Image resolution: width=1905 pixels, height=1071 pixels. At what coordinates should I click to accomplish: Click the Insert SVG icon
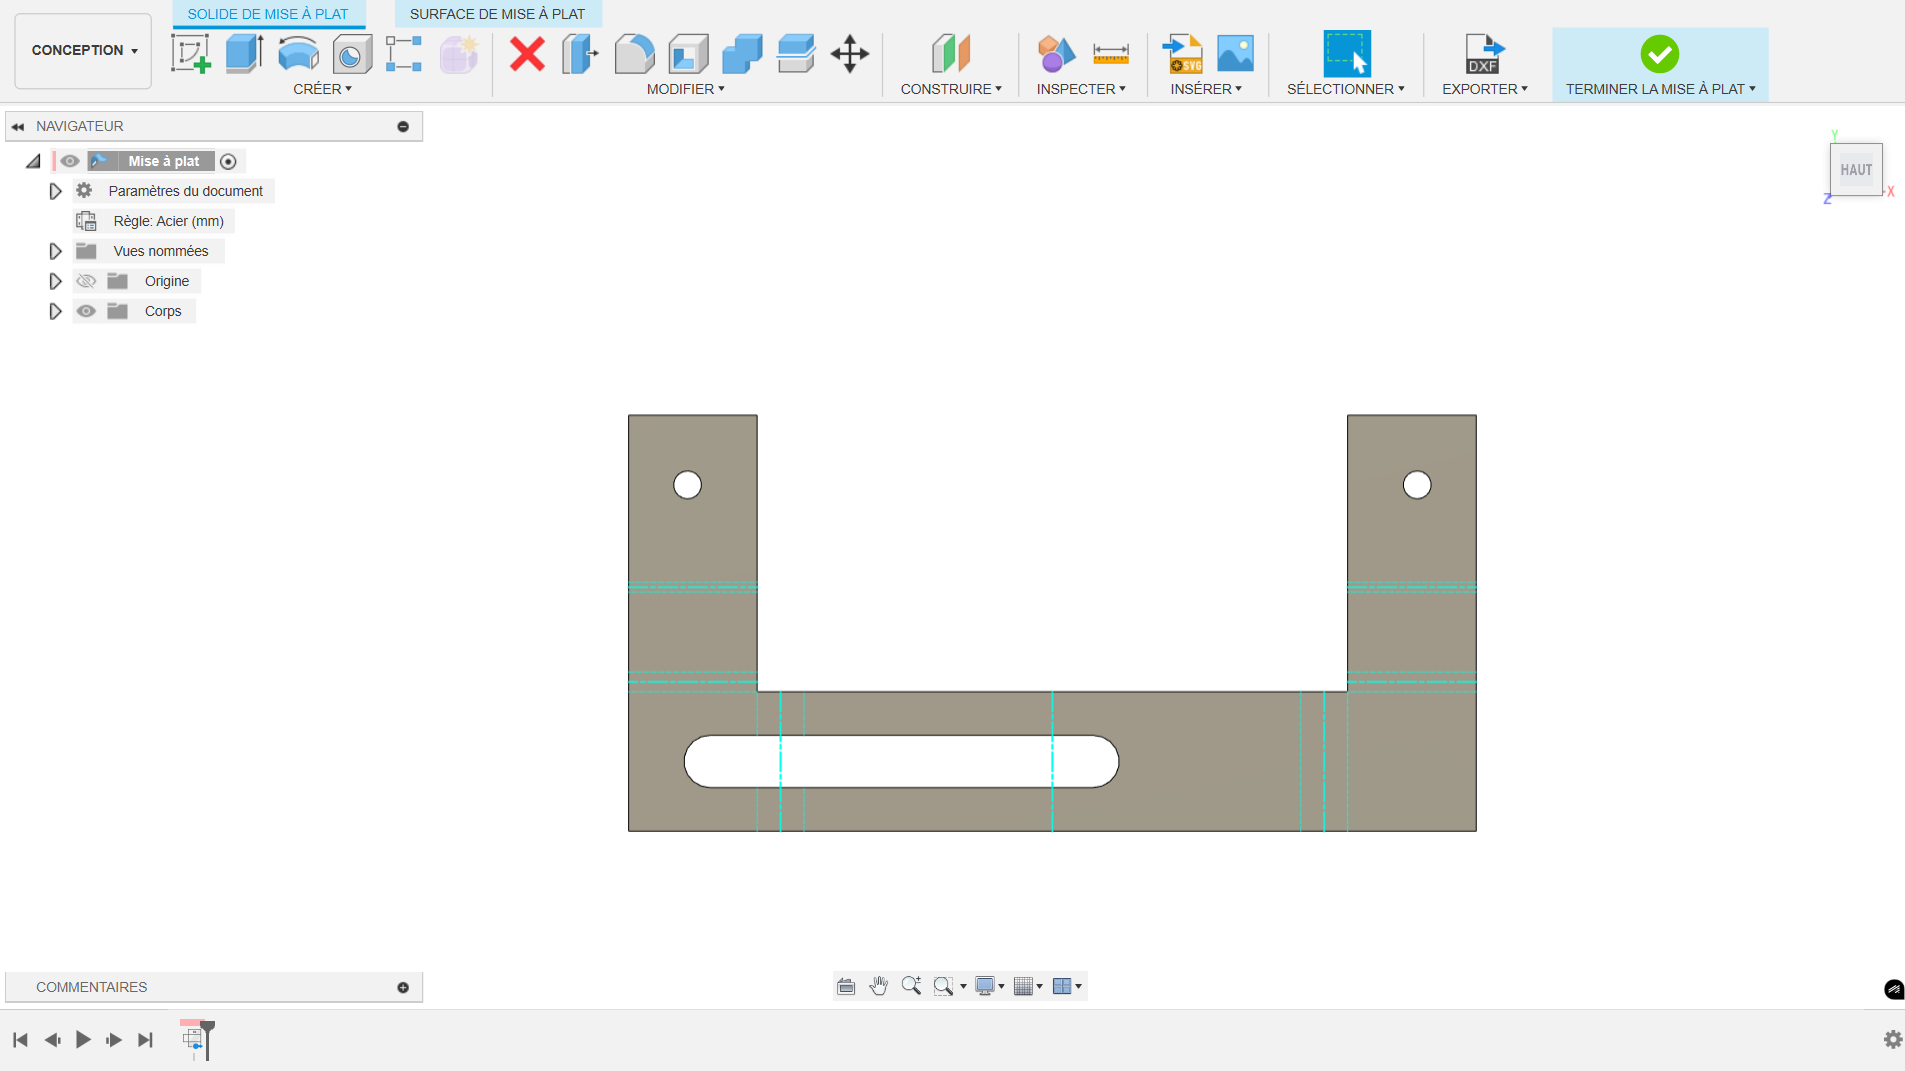(x=1182, y=54)
